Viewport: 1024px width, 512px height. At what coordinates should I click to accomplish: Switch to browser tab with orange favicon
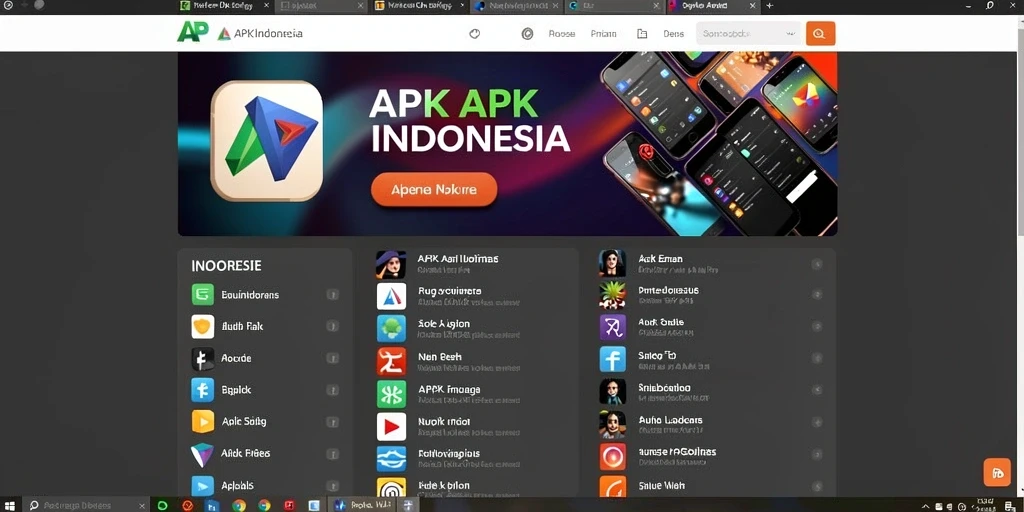[419, 6]
